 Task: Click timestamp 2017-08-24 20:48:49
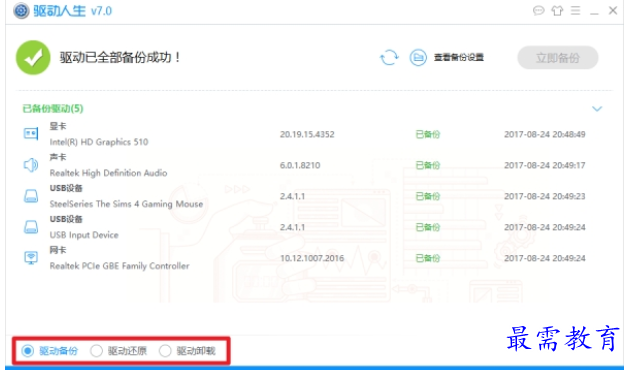coord(545,134)
